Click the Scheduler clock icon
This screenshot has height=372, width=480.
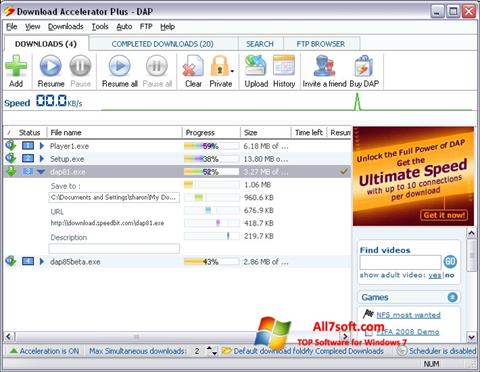[x=402, y=351]
